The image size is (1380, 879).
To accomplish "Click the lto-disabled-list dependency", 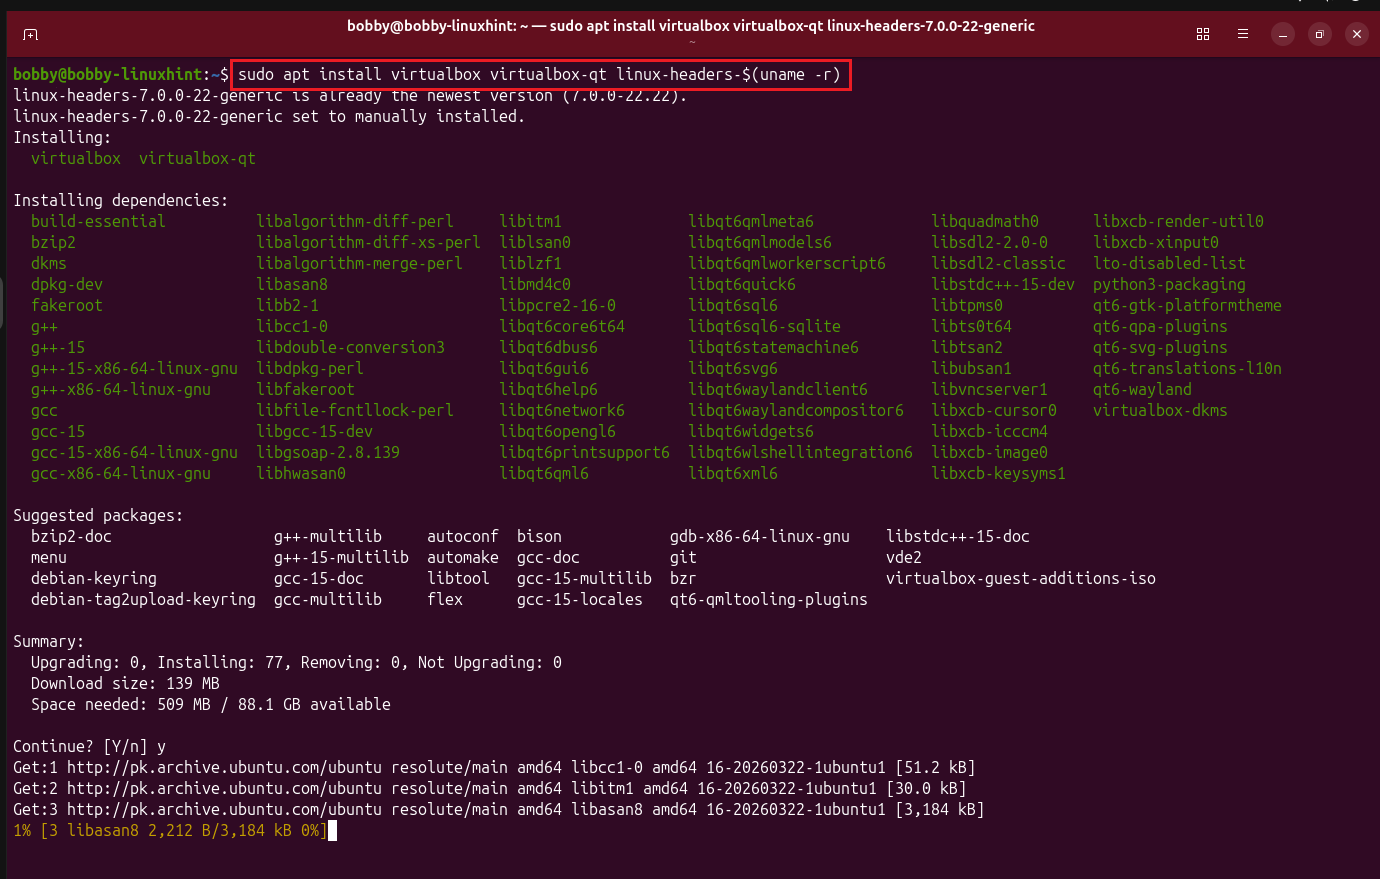I will [x=1169, y=263].
